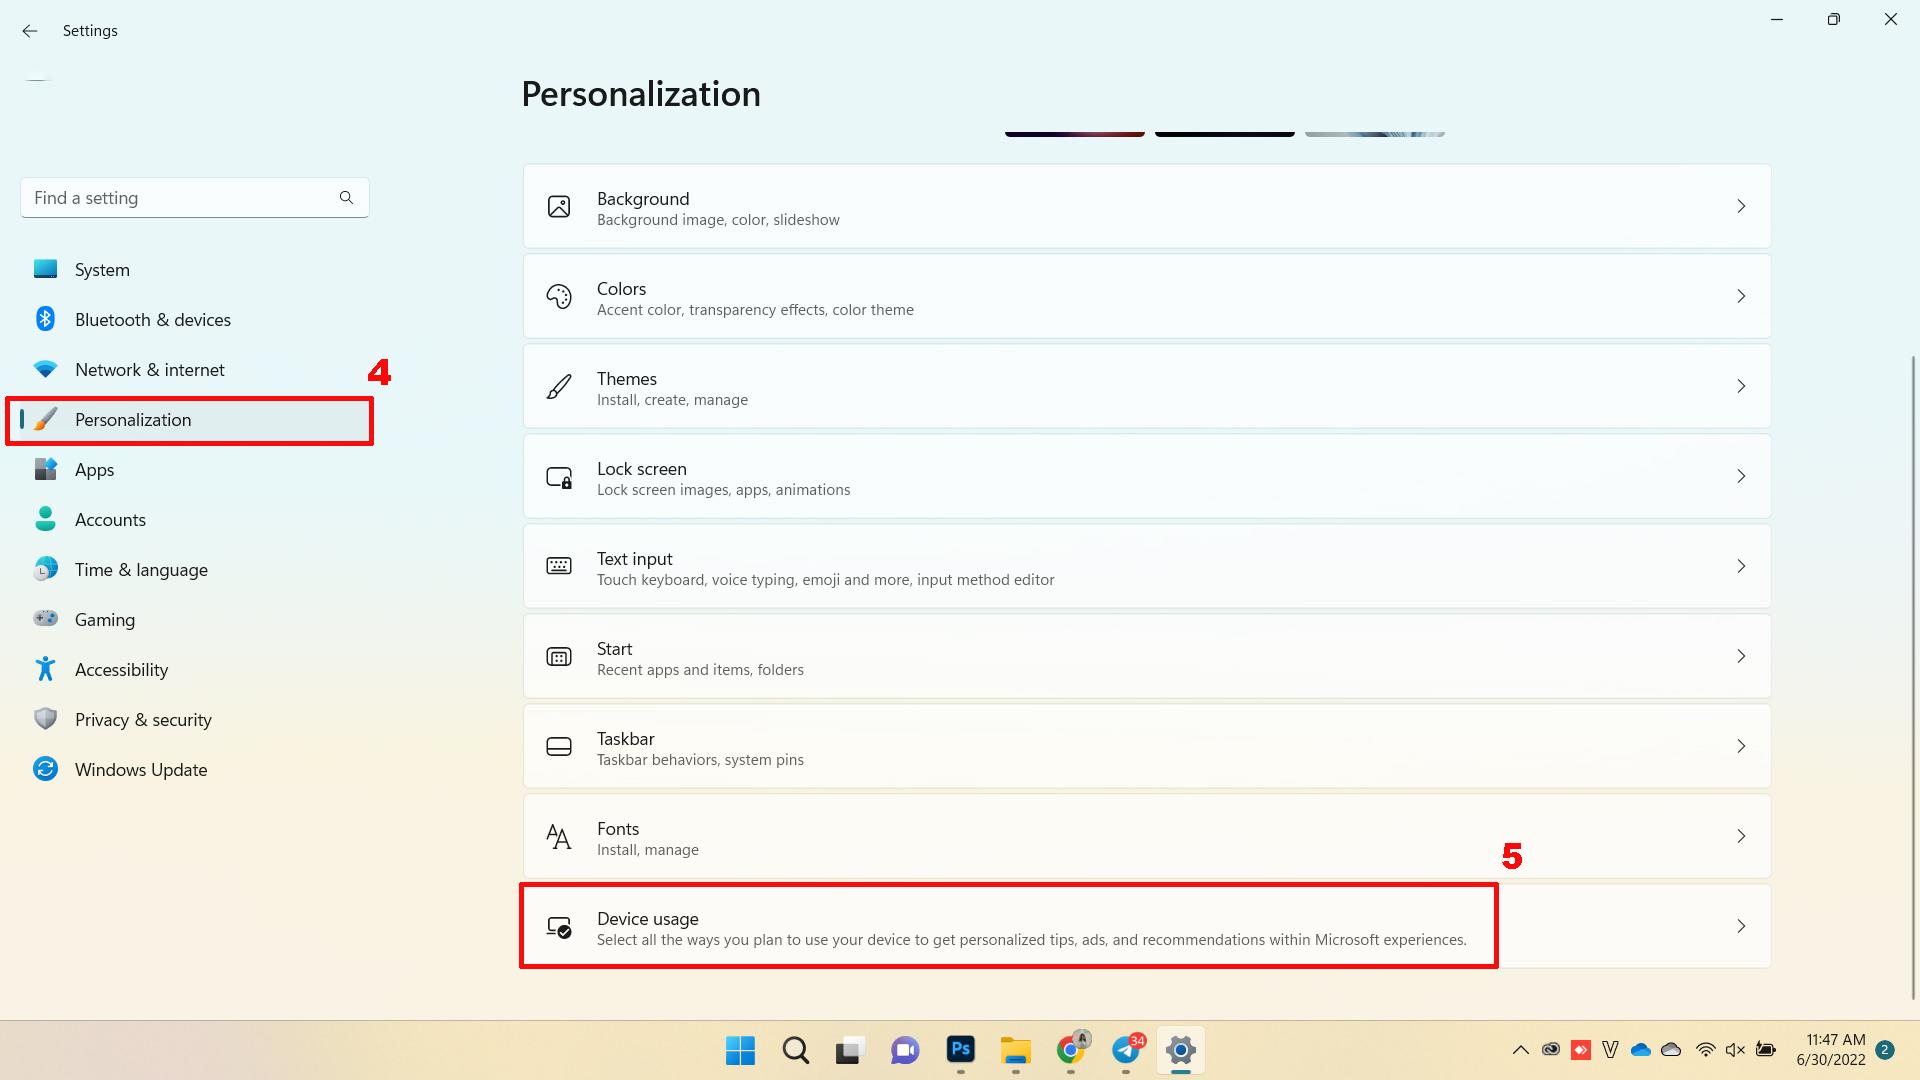The height and width of the screenshot is (1080, 1920).
Task: Open Apps settings category
Action: [x=194, y=470]
